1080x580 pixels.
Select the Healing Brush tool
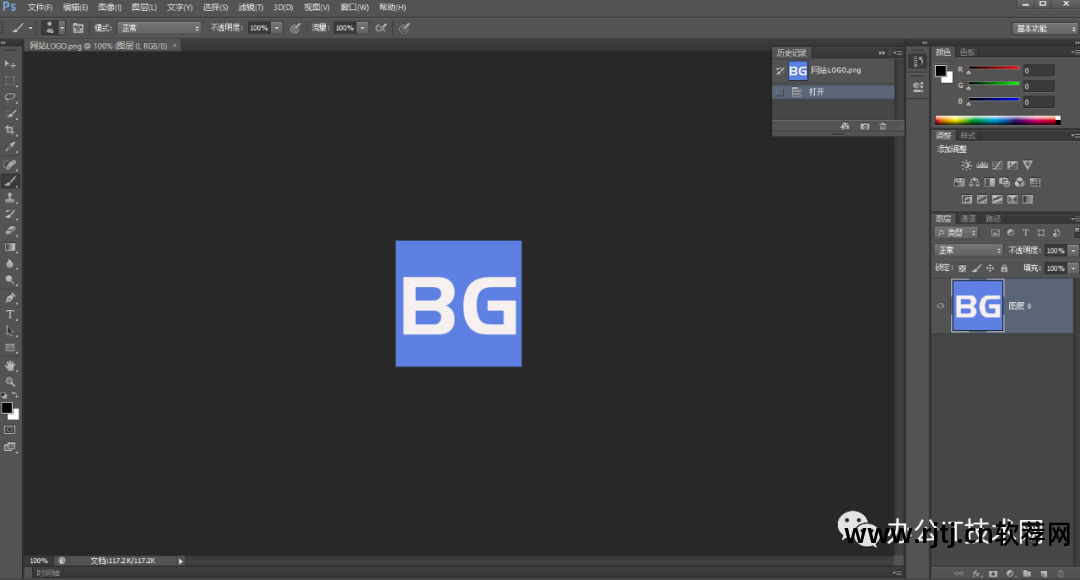coord(10,165)
